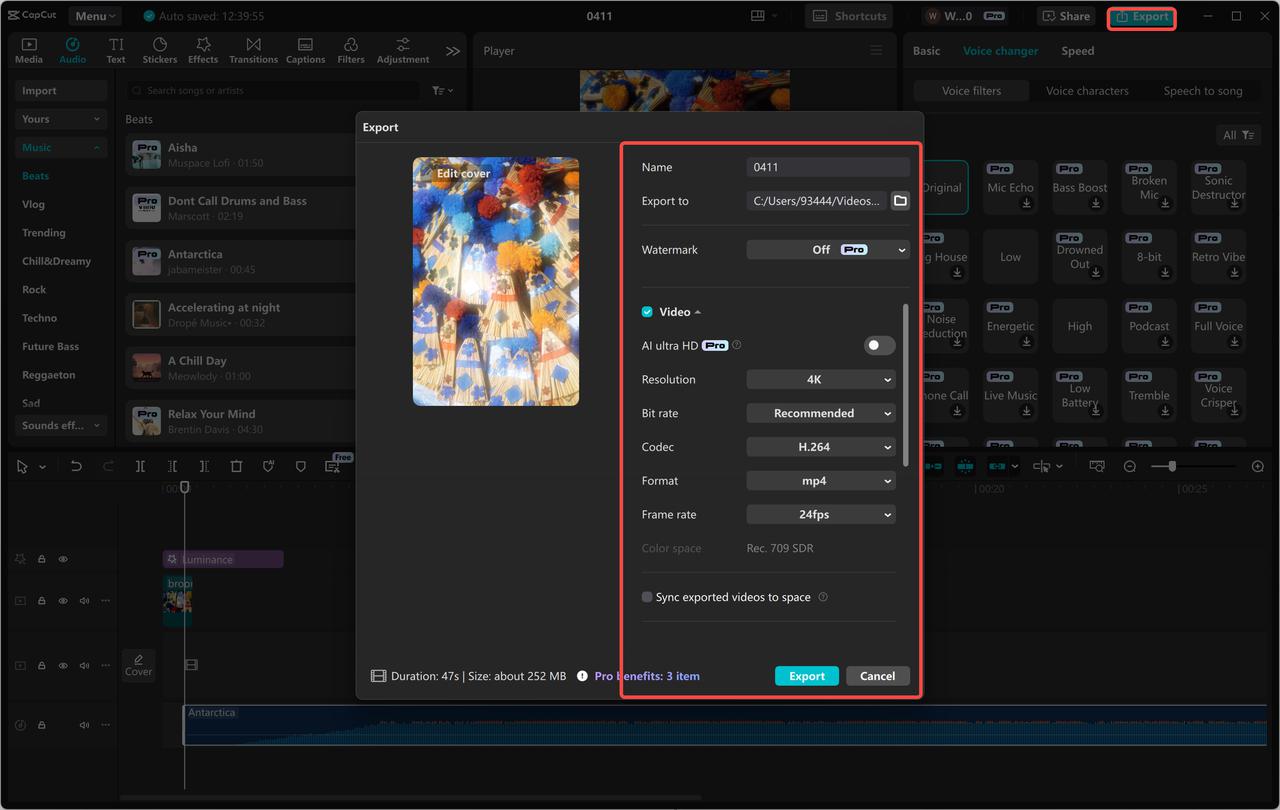1280x810 pixels.
Task: Open the Resolution dropdown set to 4K
Action: pos(820,379)
